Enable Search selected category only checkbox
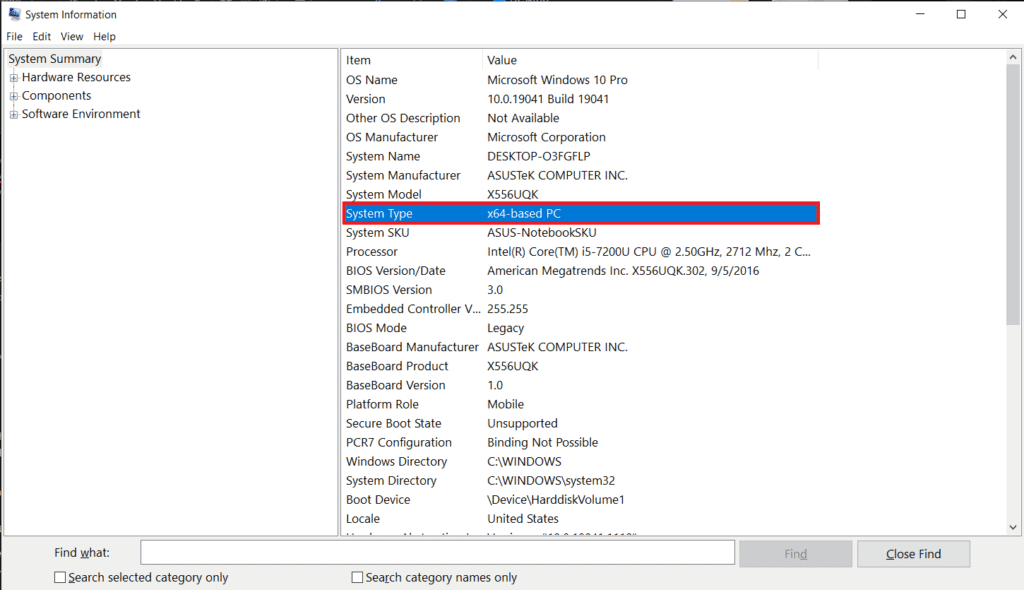The width and height of the screenshot is (1024, 590). tap(60, 577)
